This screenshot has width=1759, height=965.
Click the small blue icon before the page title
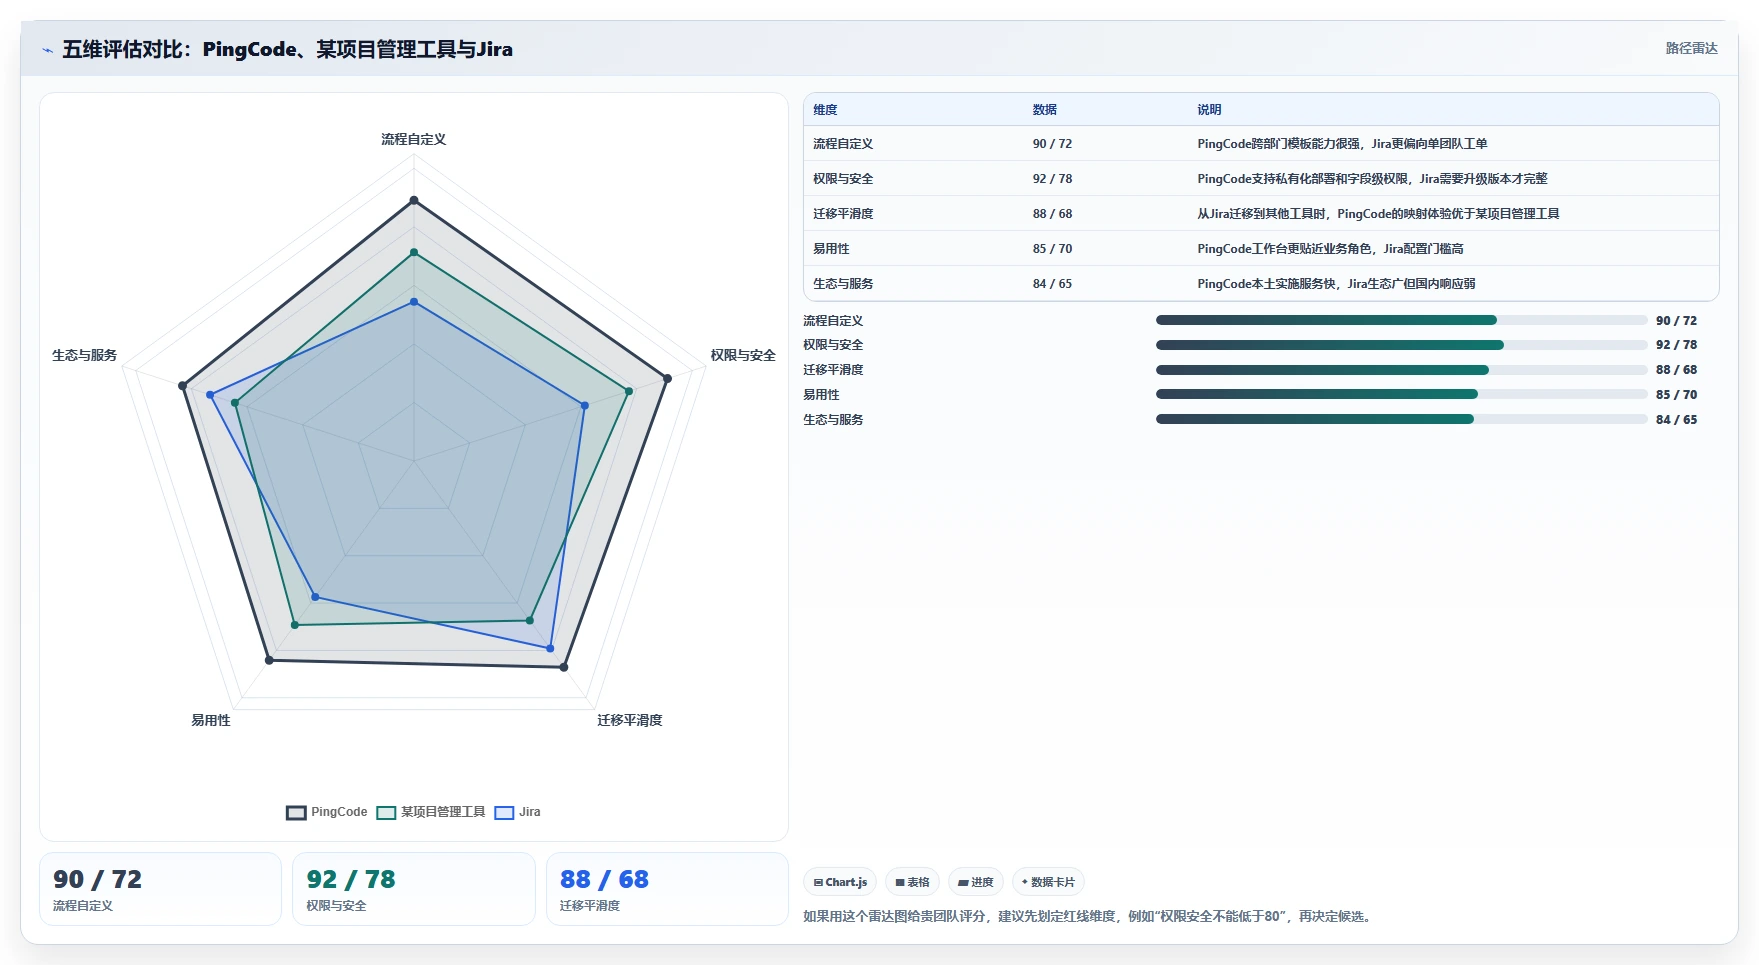[47, 50]
